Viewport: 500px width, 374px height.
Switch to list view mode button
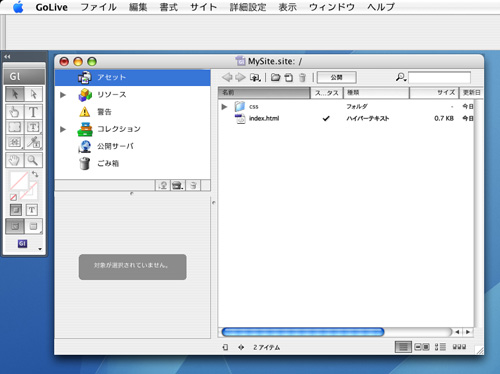point(403,347)
